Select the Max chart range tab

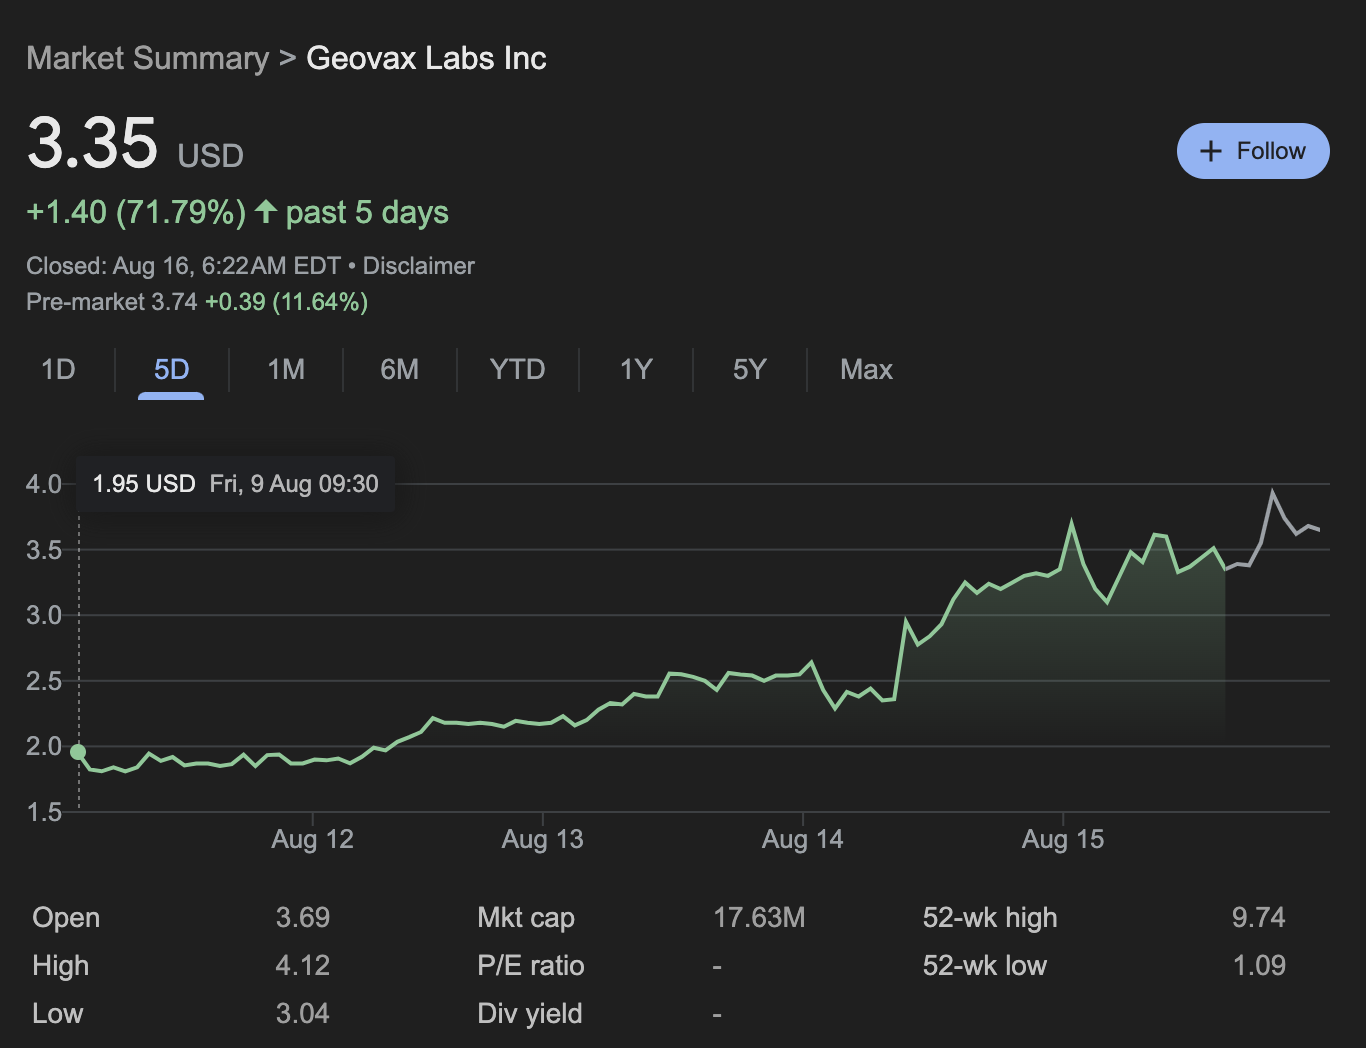click(x=866, y=370)
